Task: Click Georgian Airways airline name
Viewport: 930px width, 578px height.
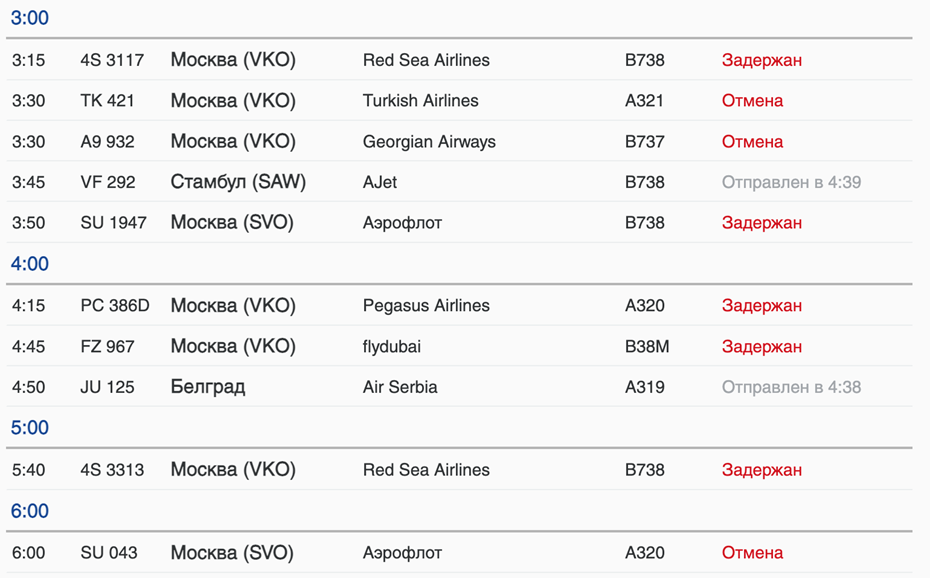Action: pos(429,142)
